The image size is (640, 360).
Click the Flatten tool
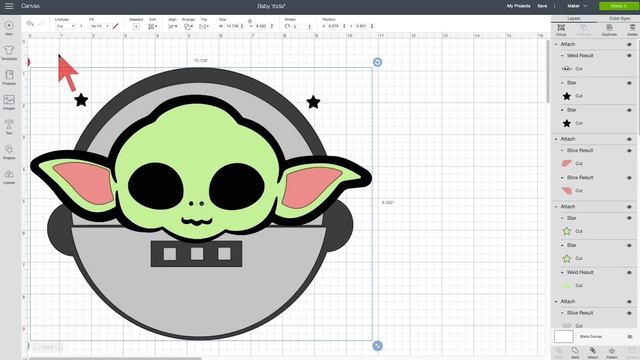(x=611, y=353)
